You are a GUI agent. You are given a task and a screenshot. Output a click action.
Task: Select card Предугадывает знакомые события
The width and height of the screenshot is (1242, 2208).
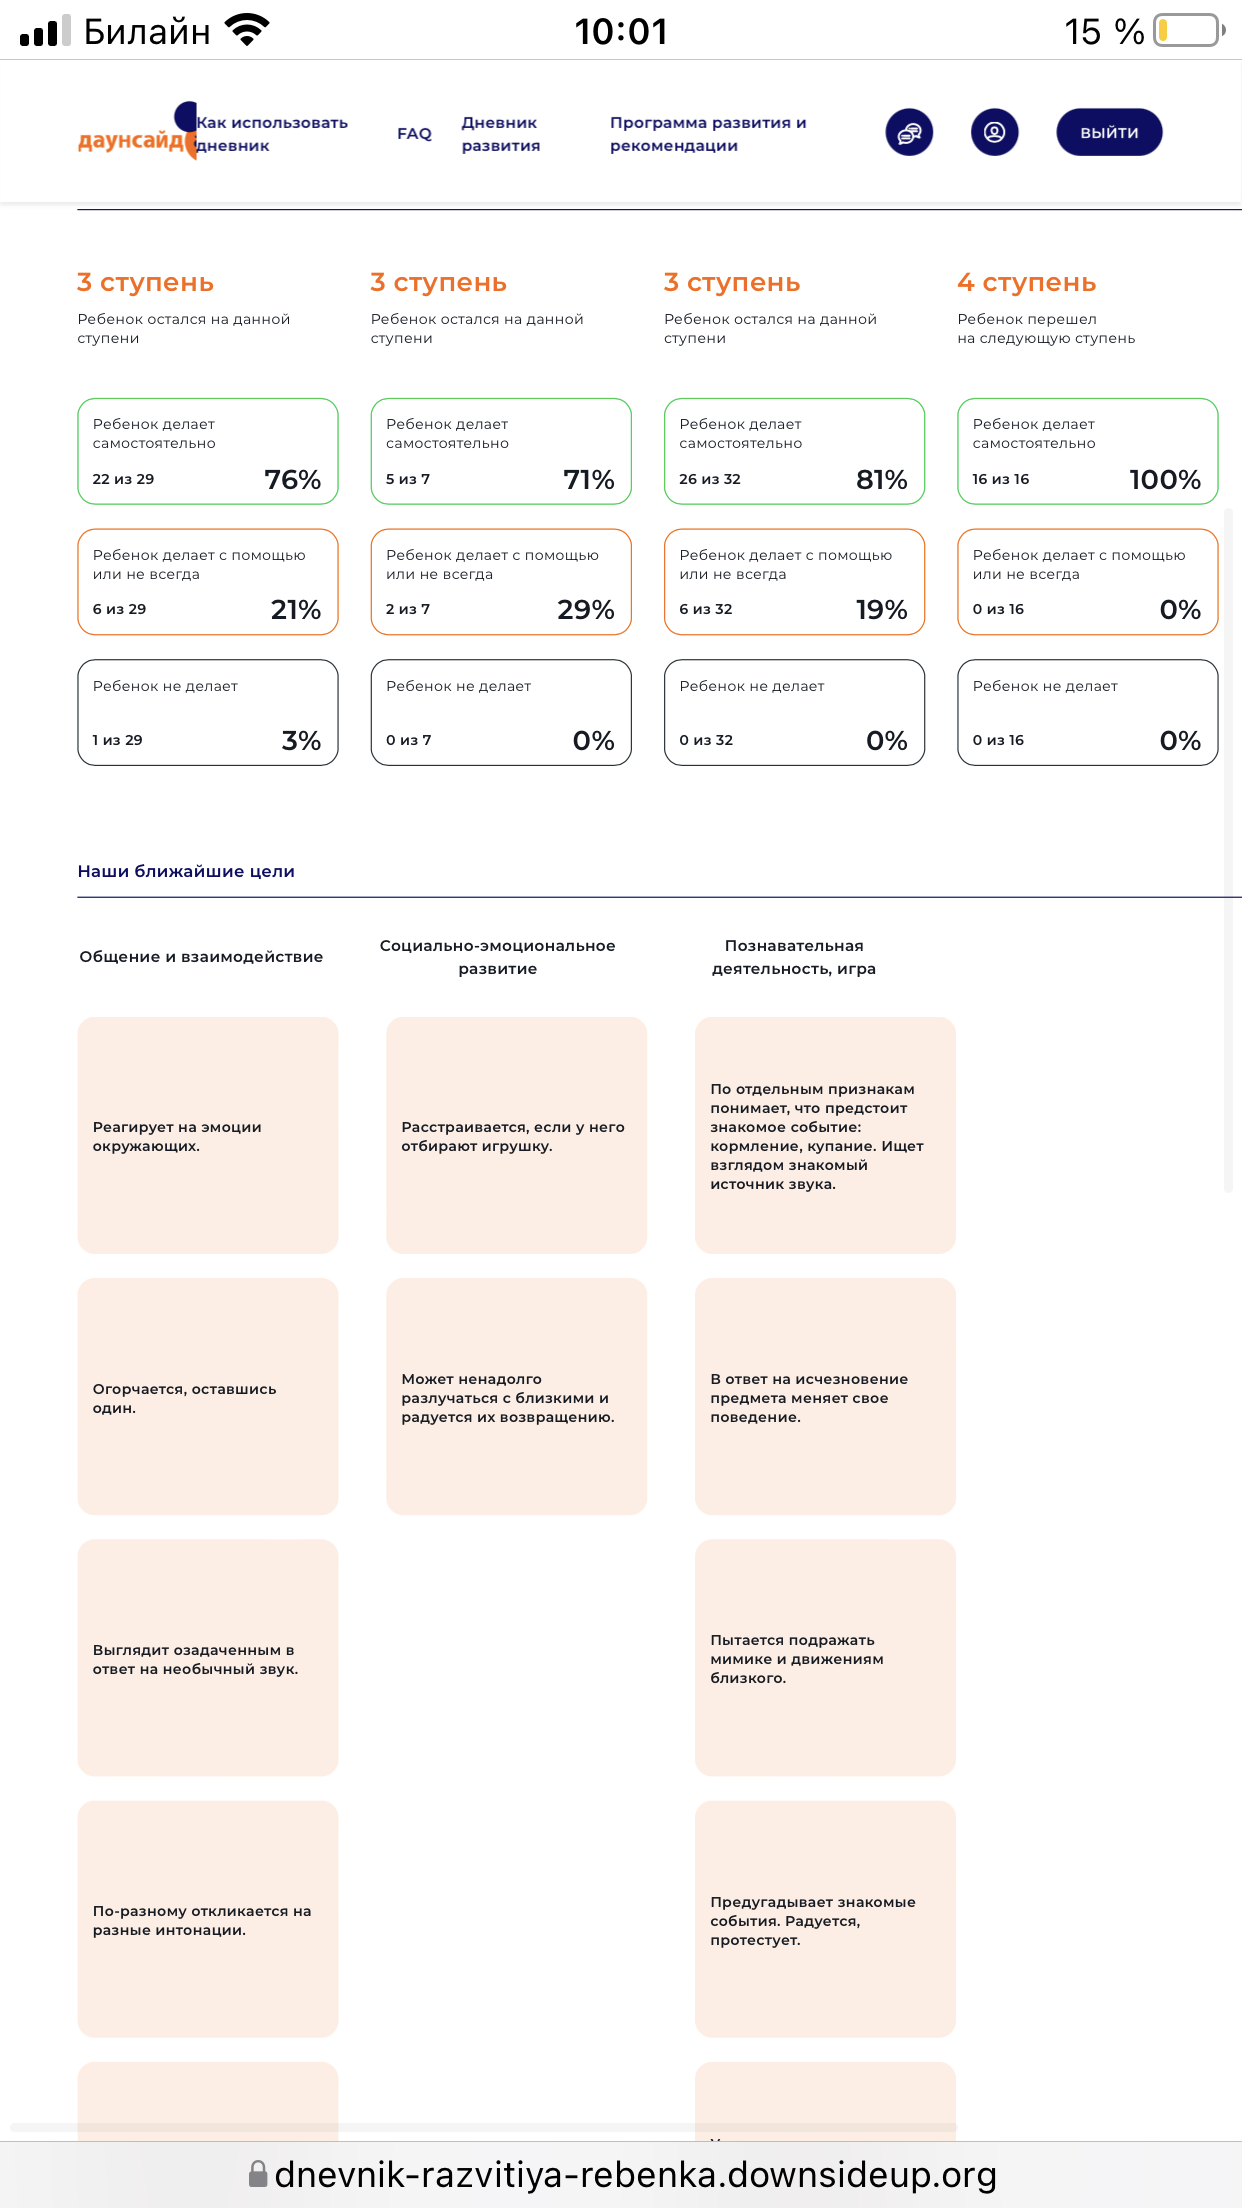pyautogui.click(x=825, y=1920)
